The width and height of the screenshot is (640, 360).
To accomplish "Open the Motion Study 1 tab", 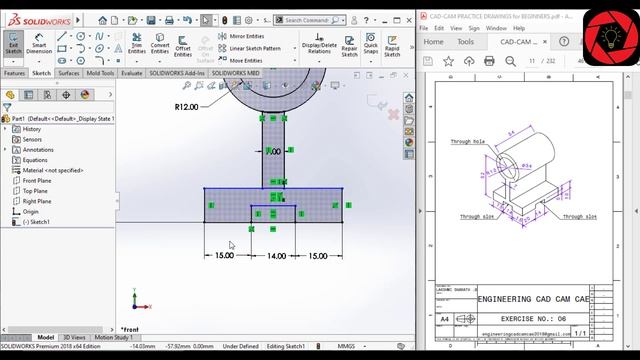I will [113, 338].
